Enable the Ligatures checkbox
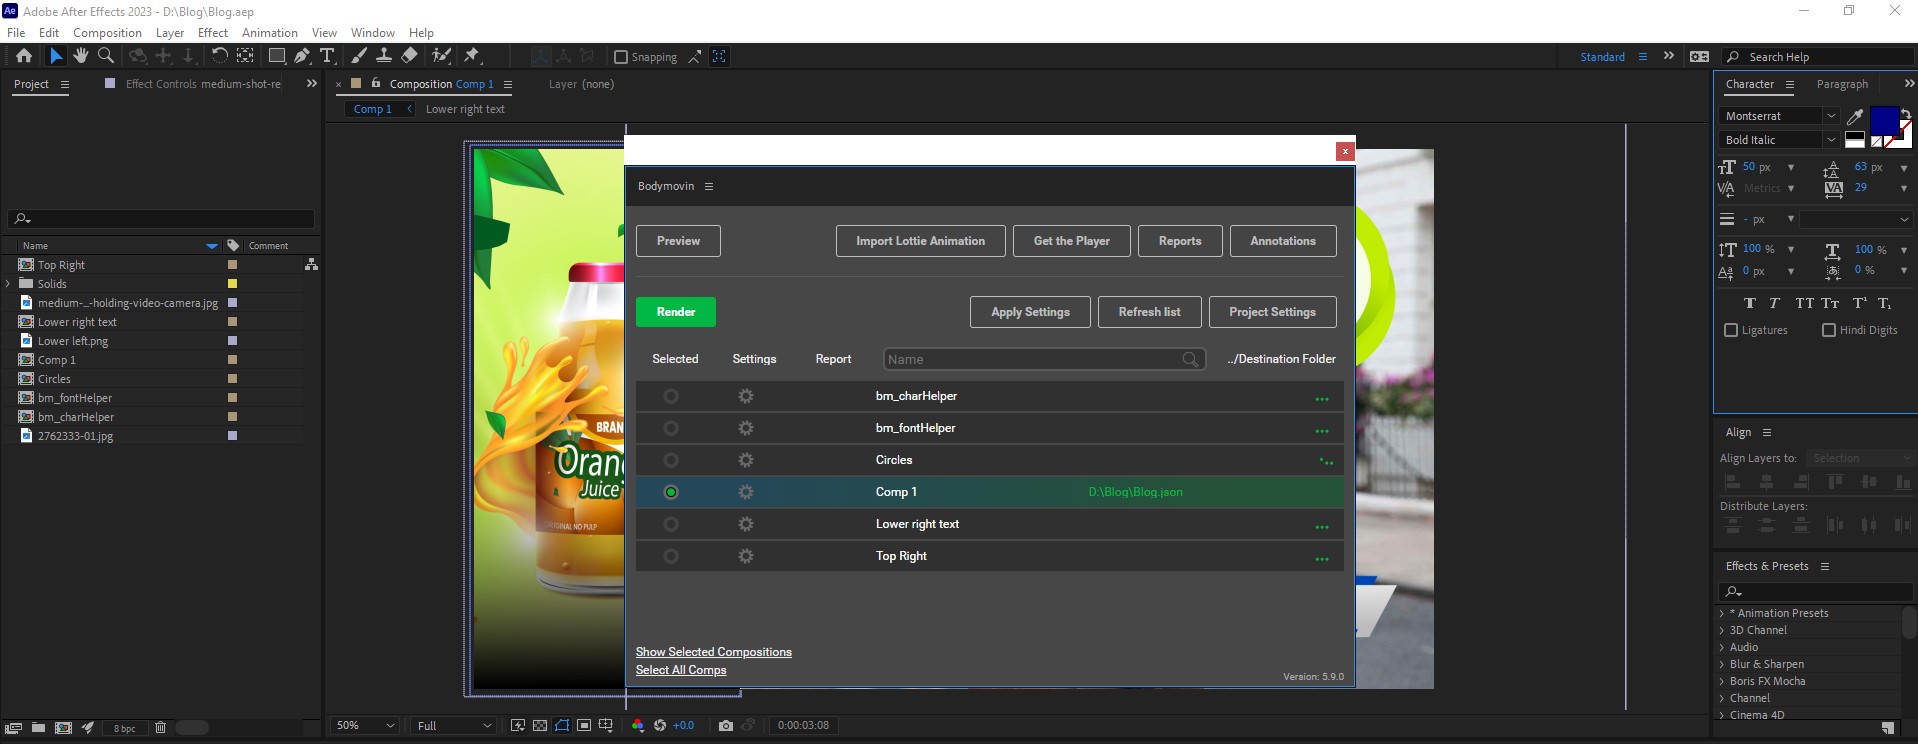This screenshot has width=1918, height=744. click(x=1731, y=330)
